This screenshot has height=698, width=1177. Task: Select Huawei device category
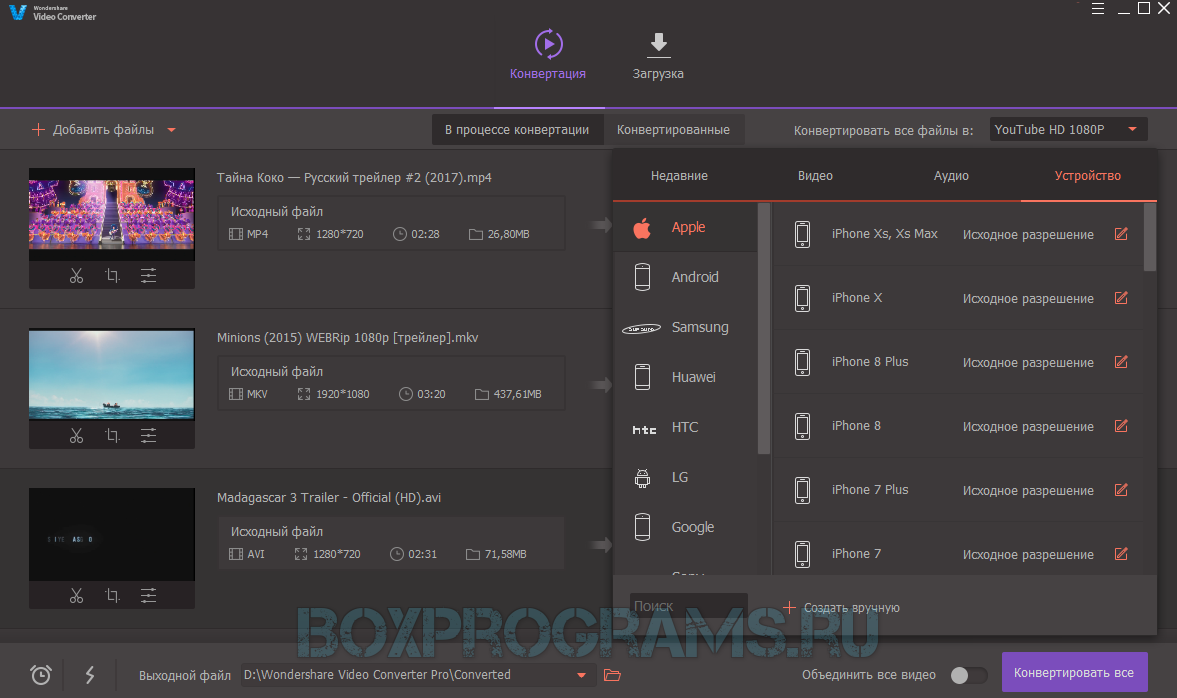686,377
